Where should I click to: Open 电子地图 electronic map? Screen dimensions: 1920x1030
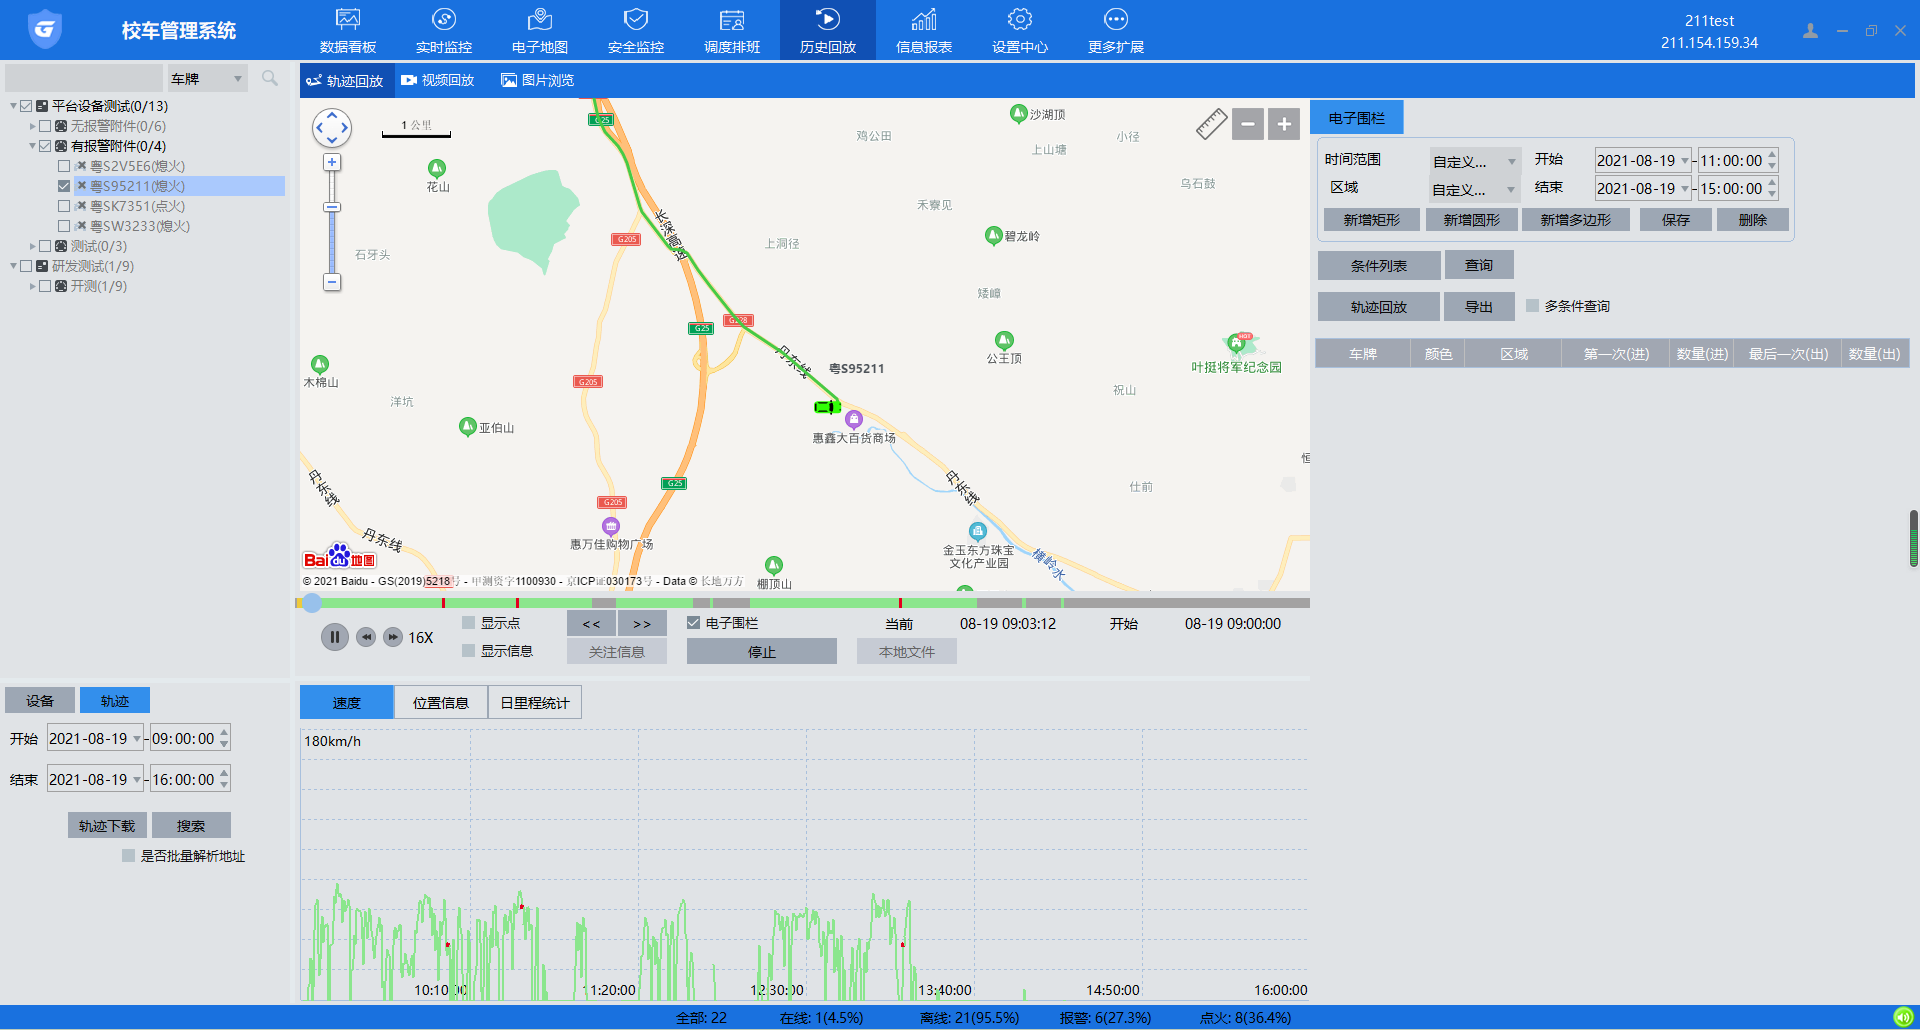[540, 30]
